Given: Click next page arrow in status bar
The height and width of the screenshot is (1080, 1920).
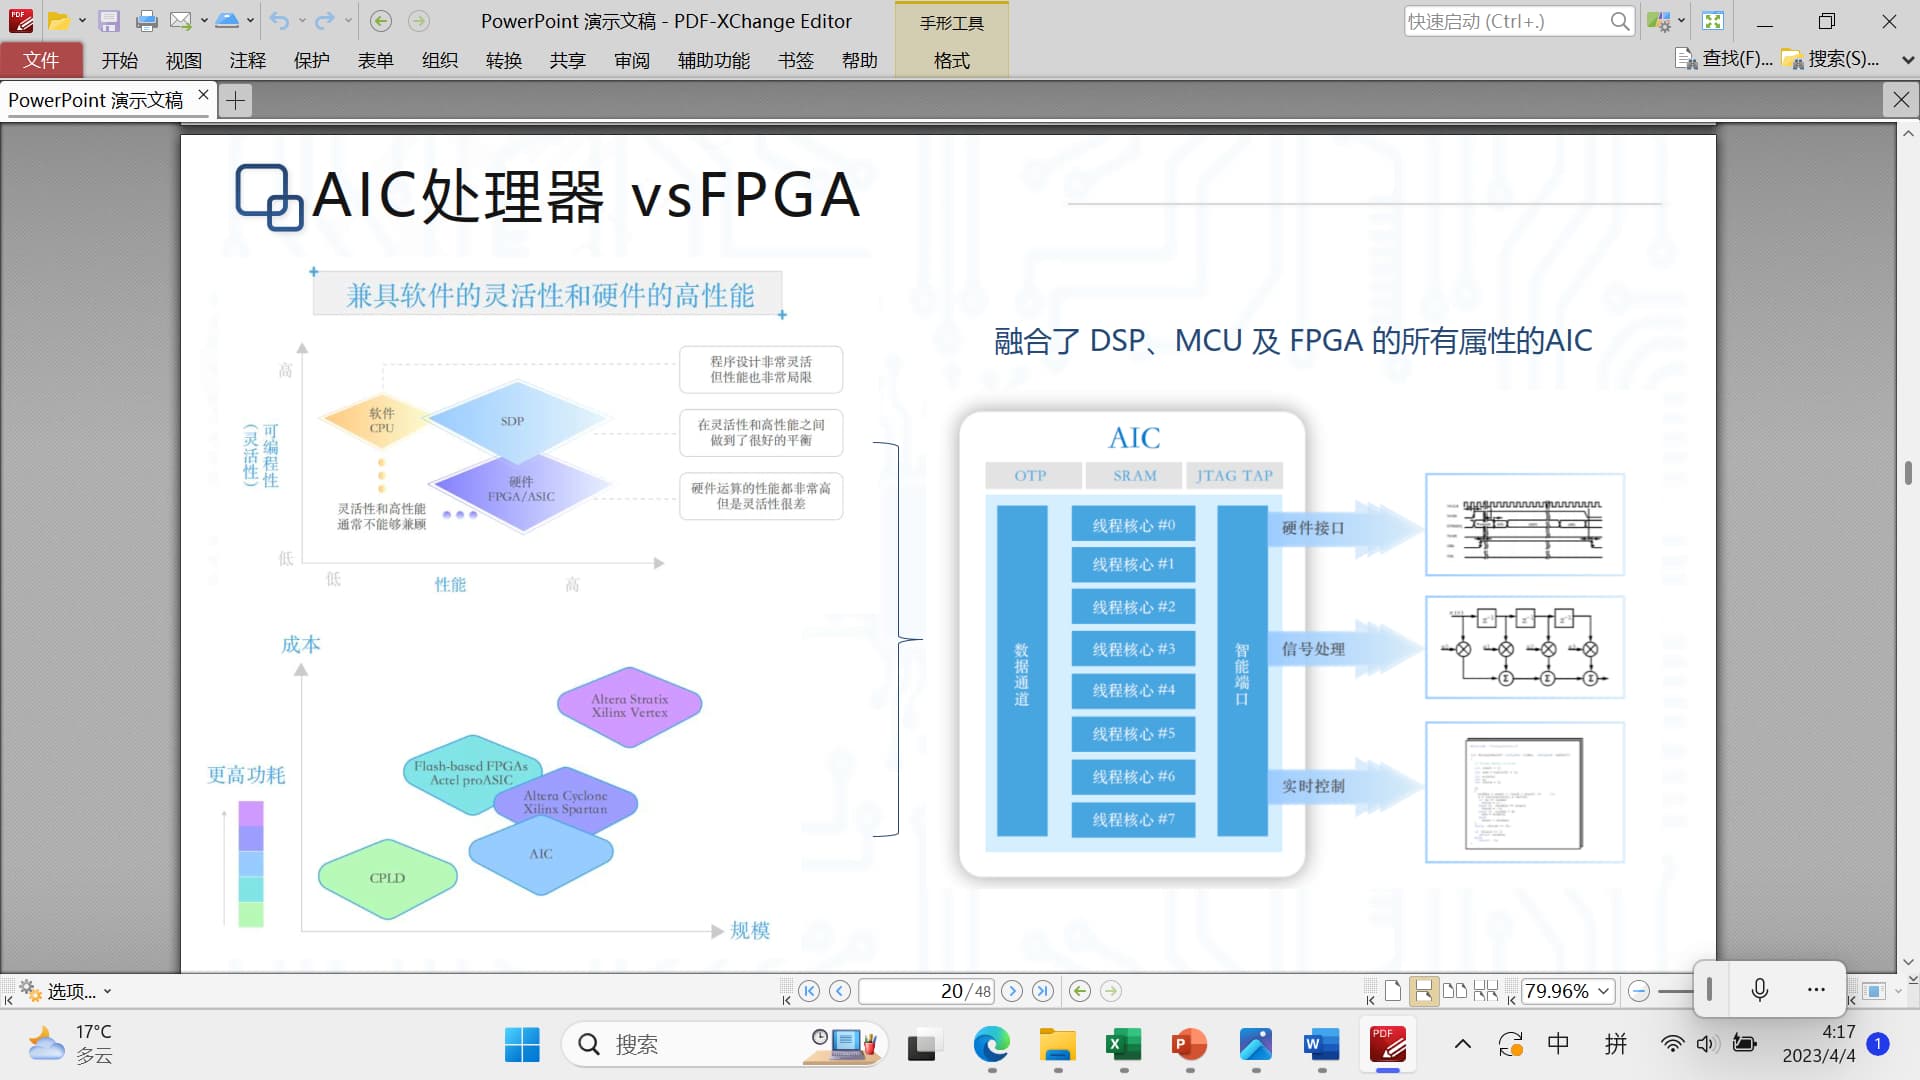Looking at the screenshot, I should [1012, 991].
